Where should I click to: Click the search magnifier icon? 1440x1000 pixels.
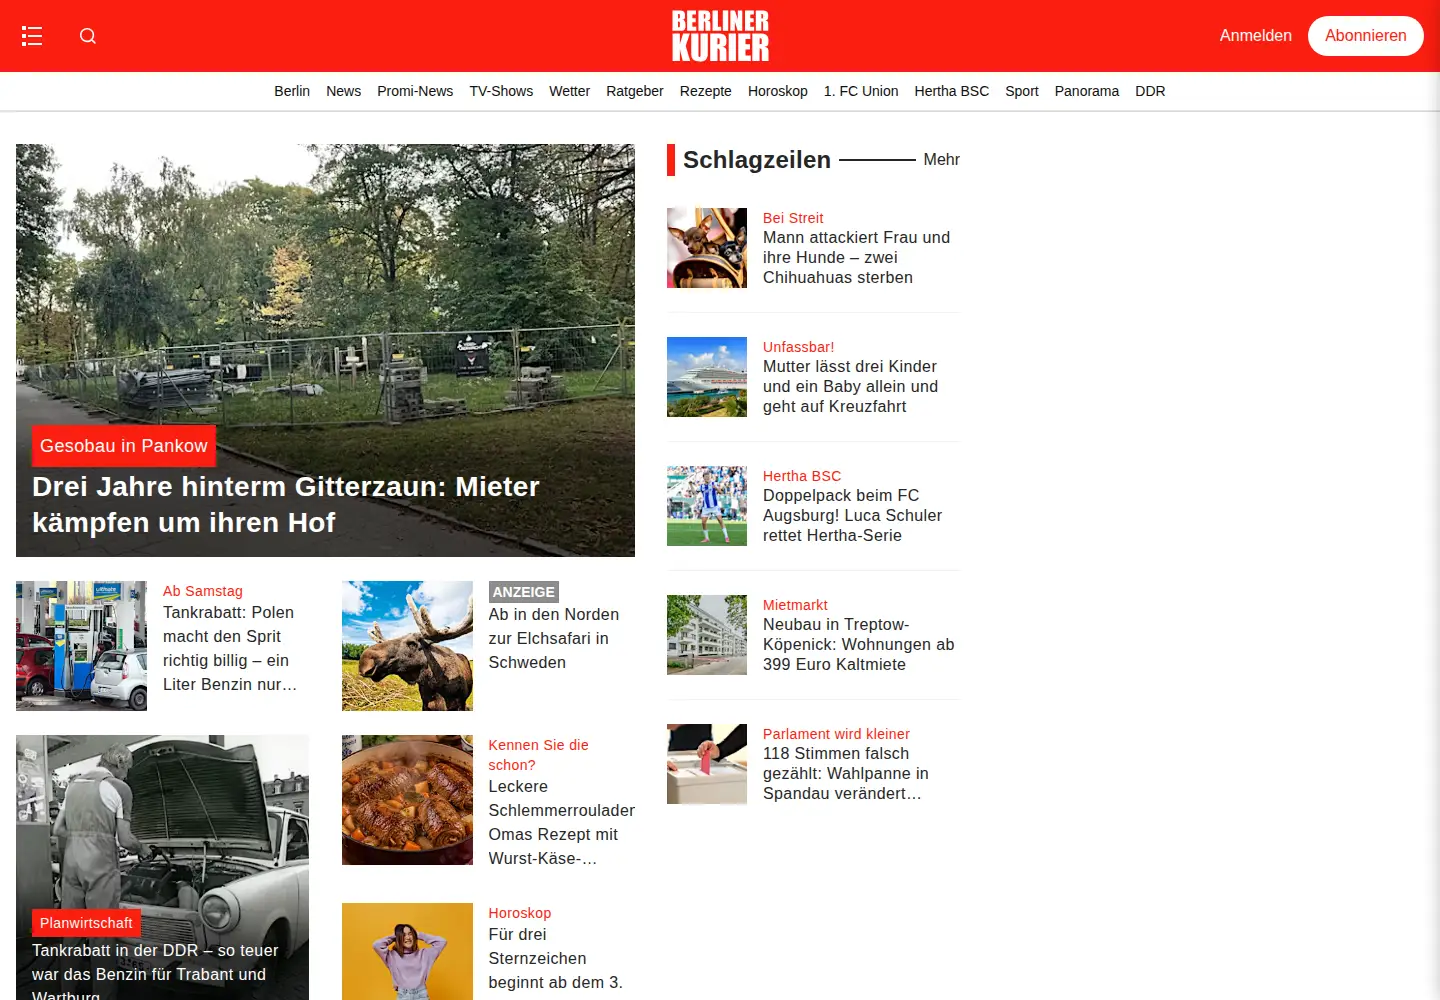tap(88, 36)
